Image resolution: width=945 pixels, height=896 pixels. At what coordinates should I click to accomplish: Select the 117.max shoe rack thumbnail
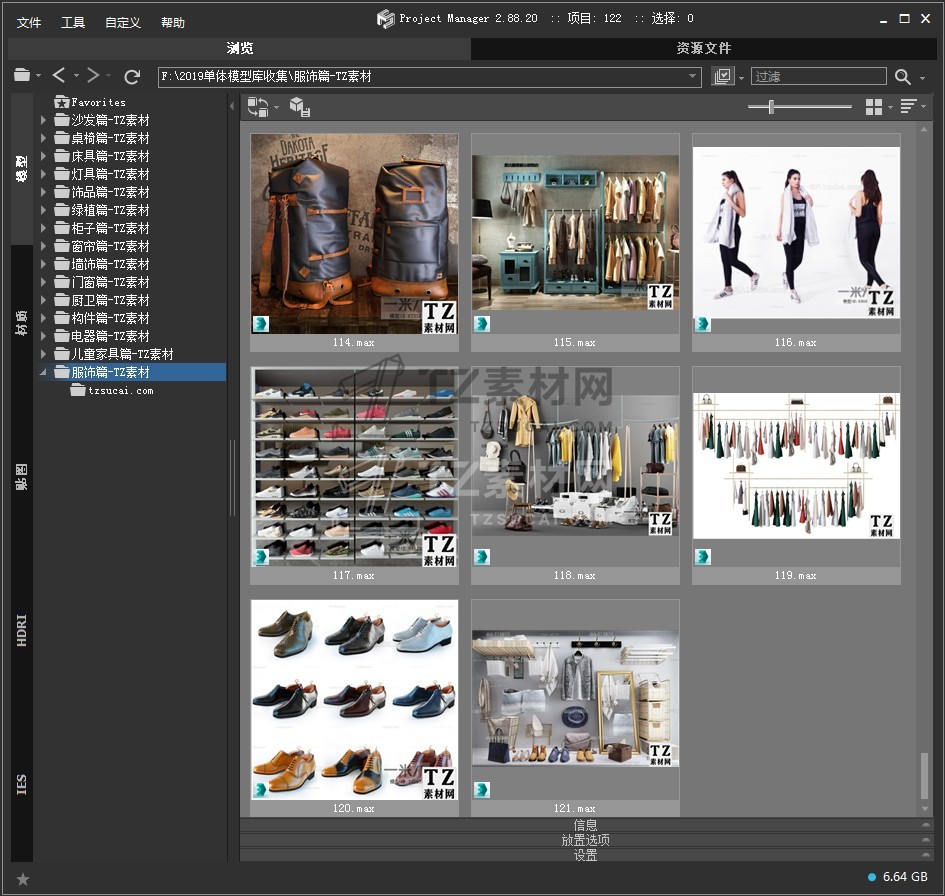click(354, 468)
